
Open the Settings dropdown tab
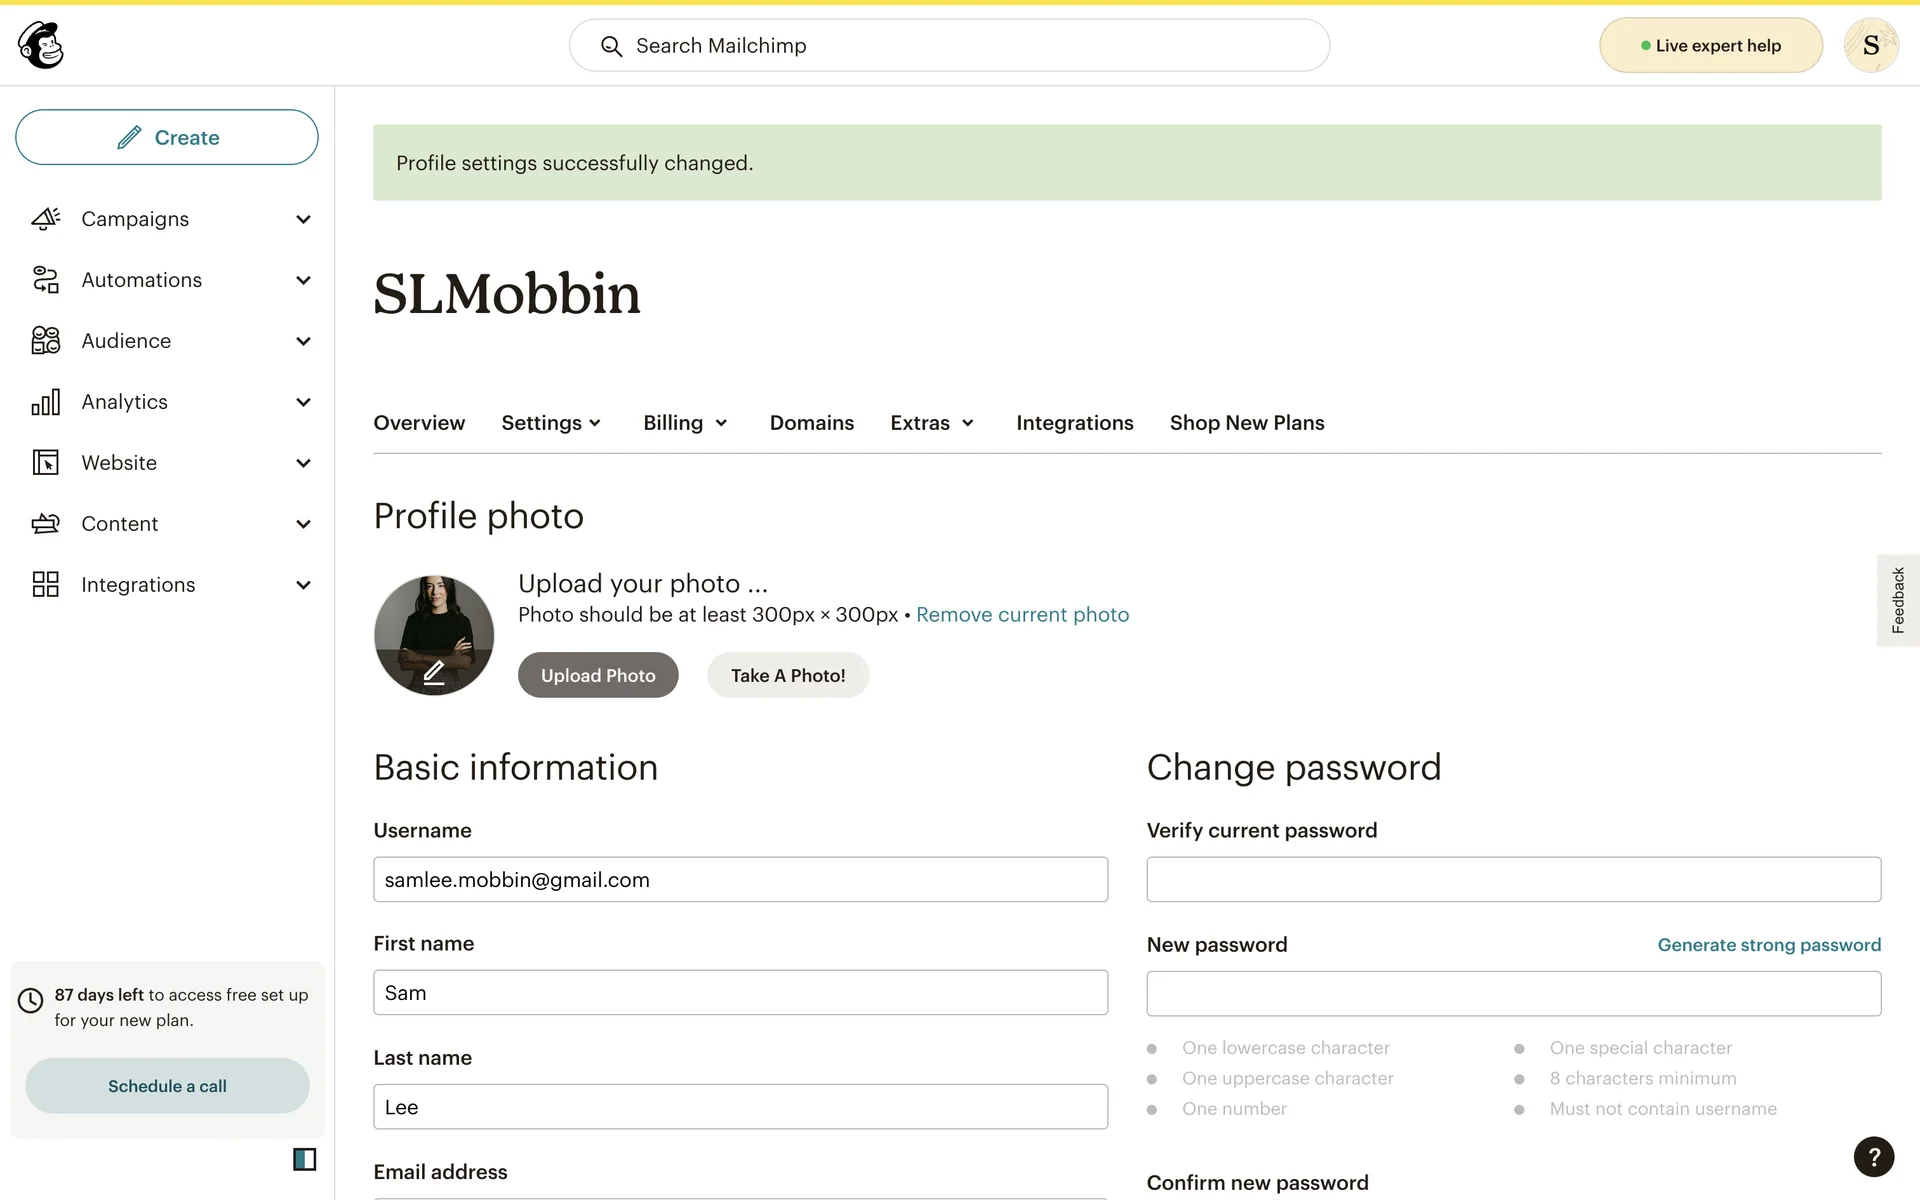click(551, 423)
